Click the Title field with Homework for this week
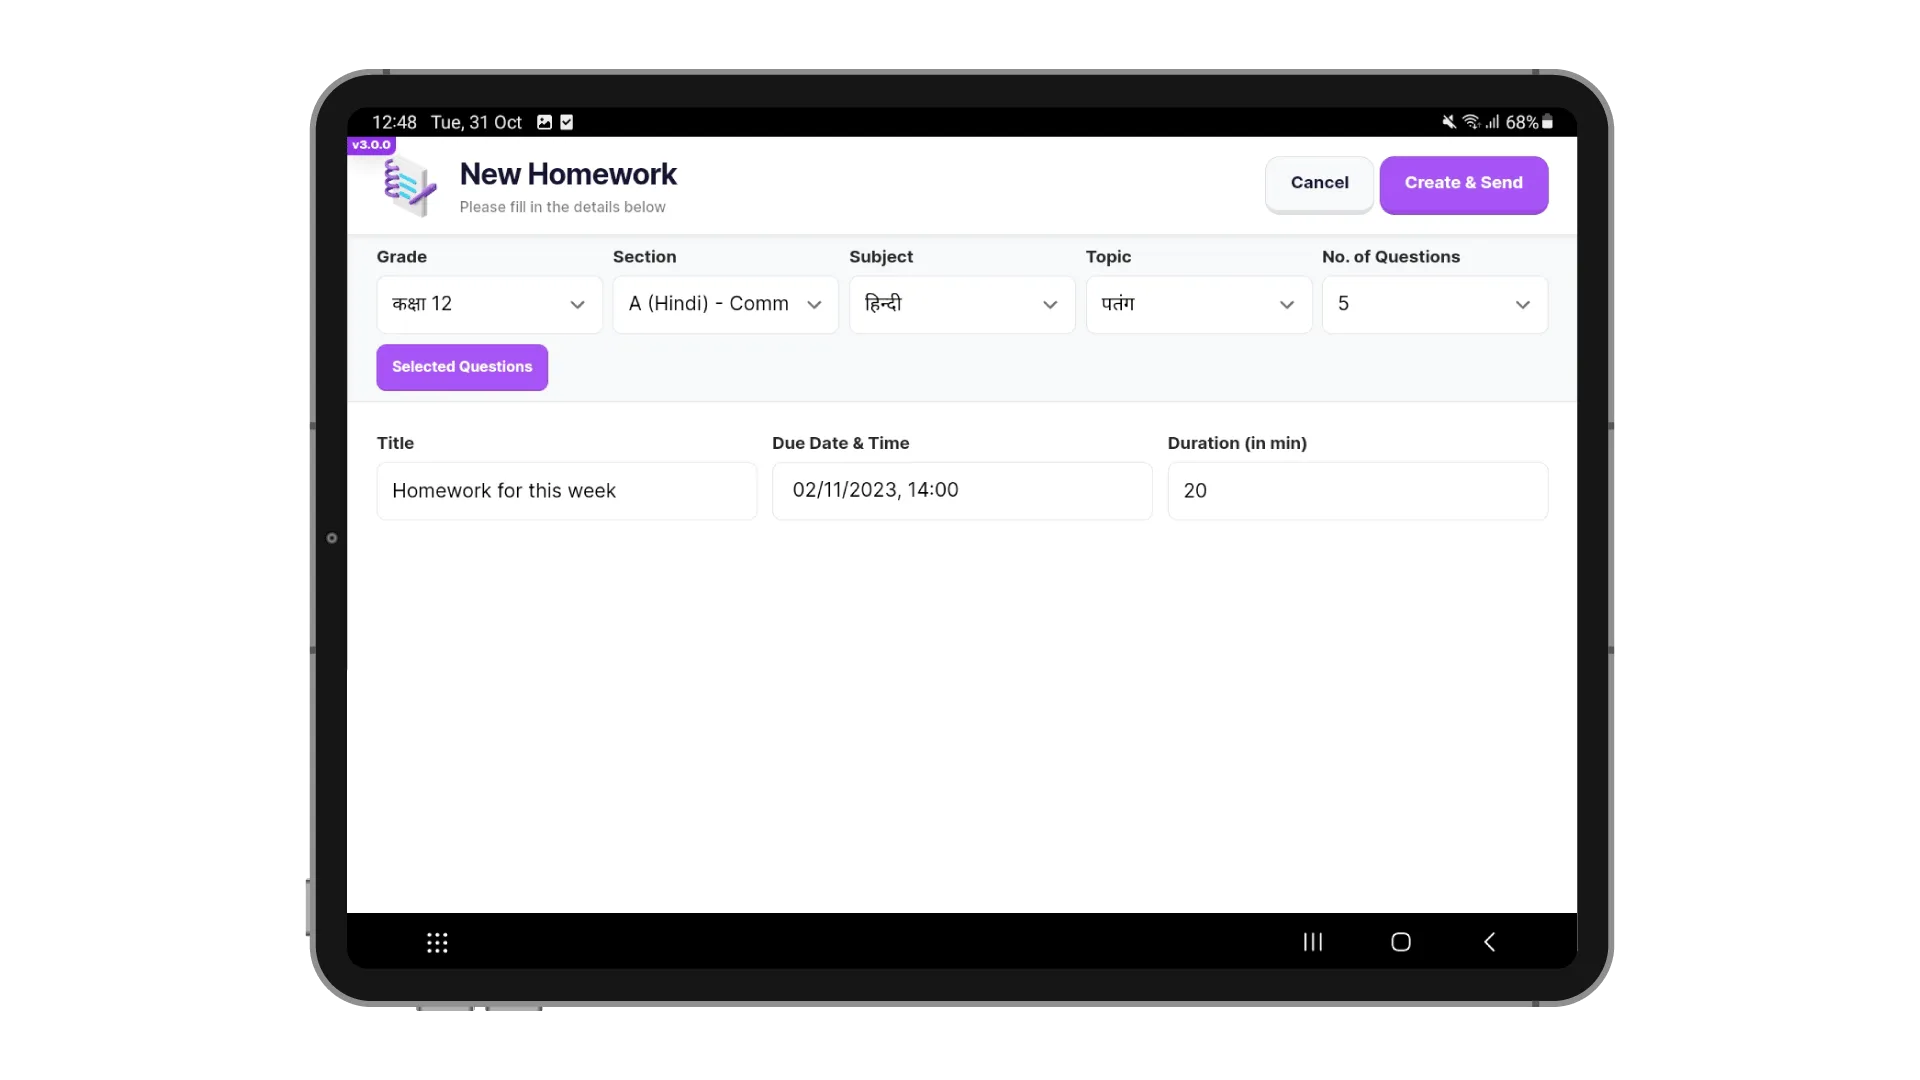The image size is (1920, 1080). (x=567, y=491)
